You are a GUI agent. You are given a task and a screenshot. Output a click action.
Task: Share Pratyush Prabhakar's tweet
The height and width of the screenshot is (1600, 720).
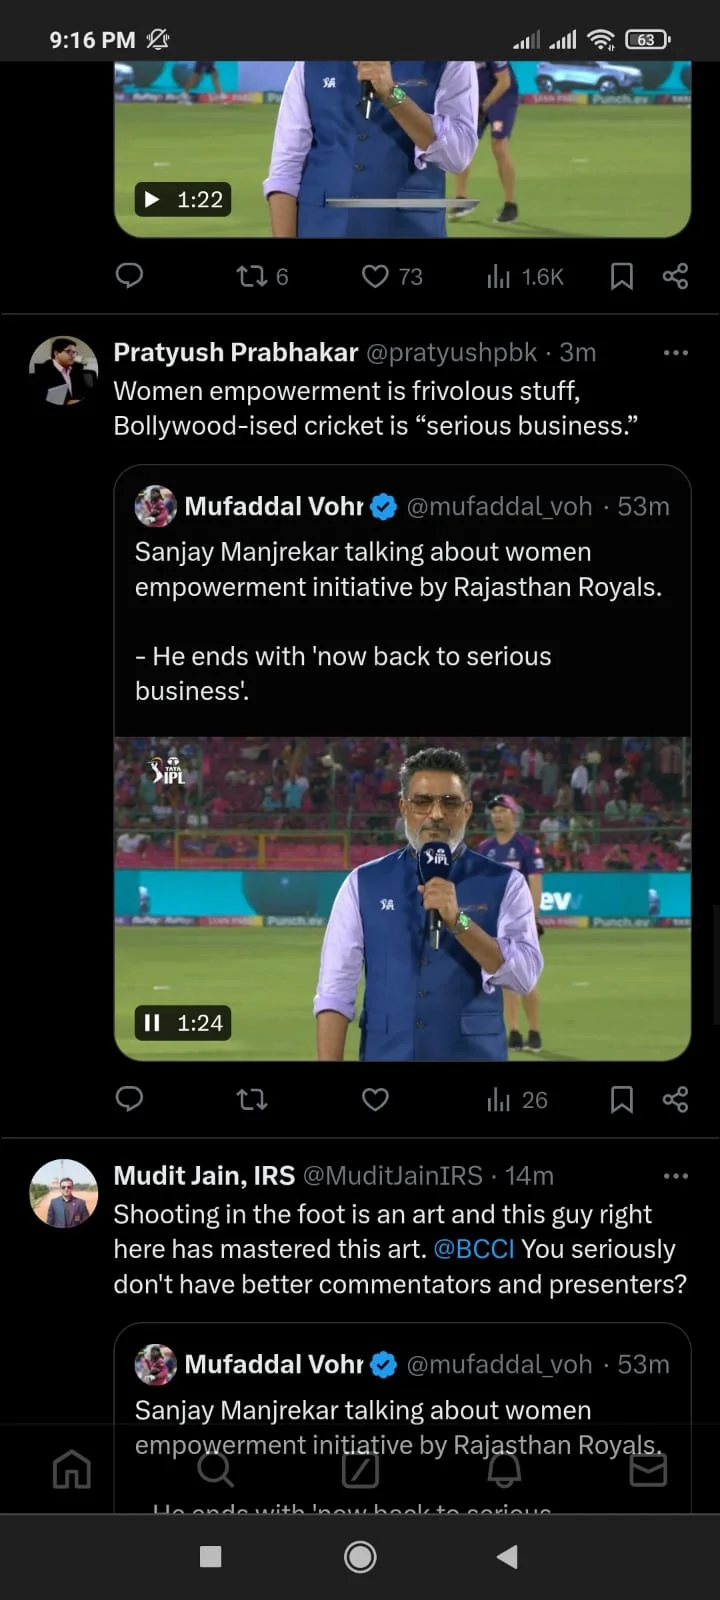click(x=675, y=1099)
